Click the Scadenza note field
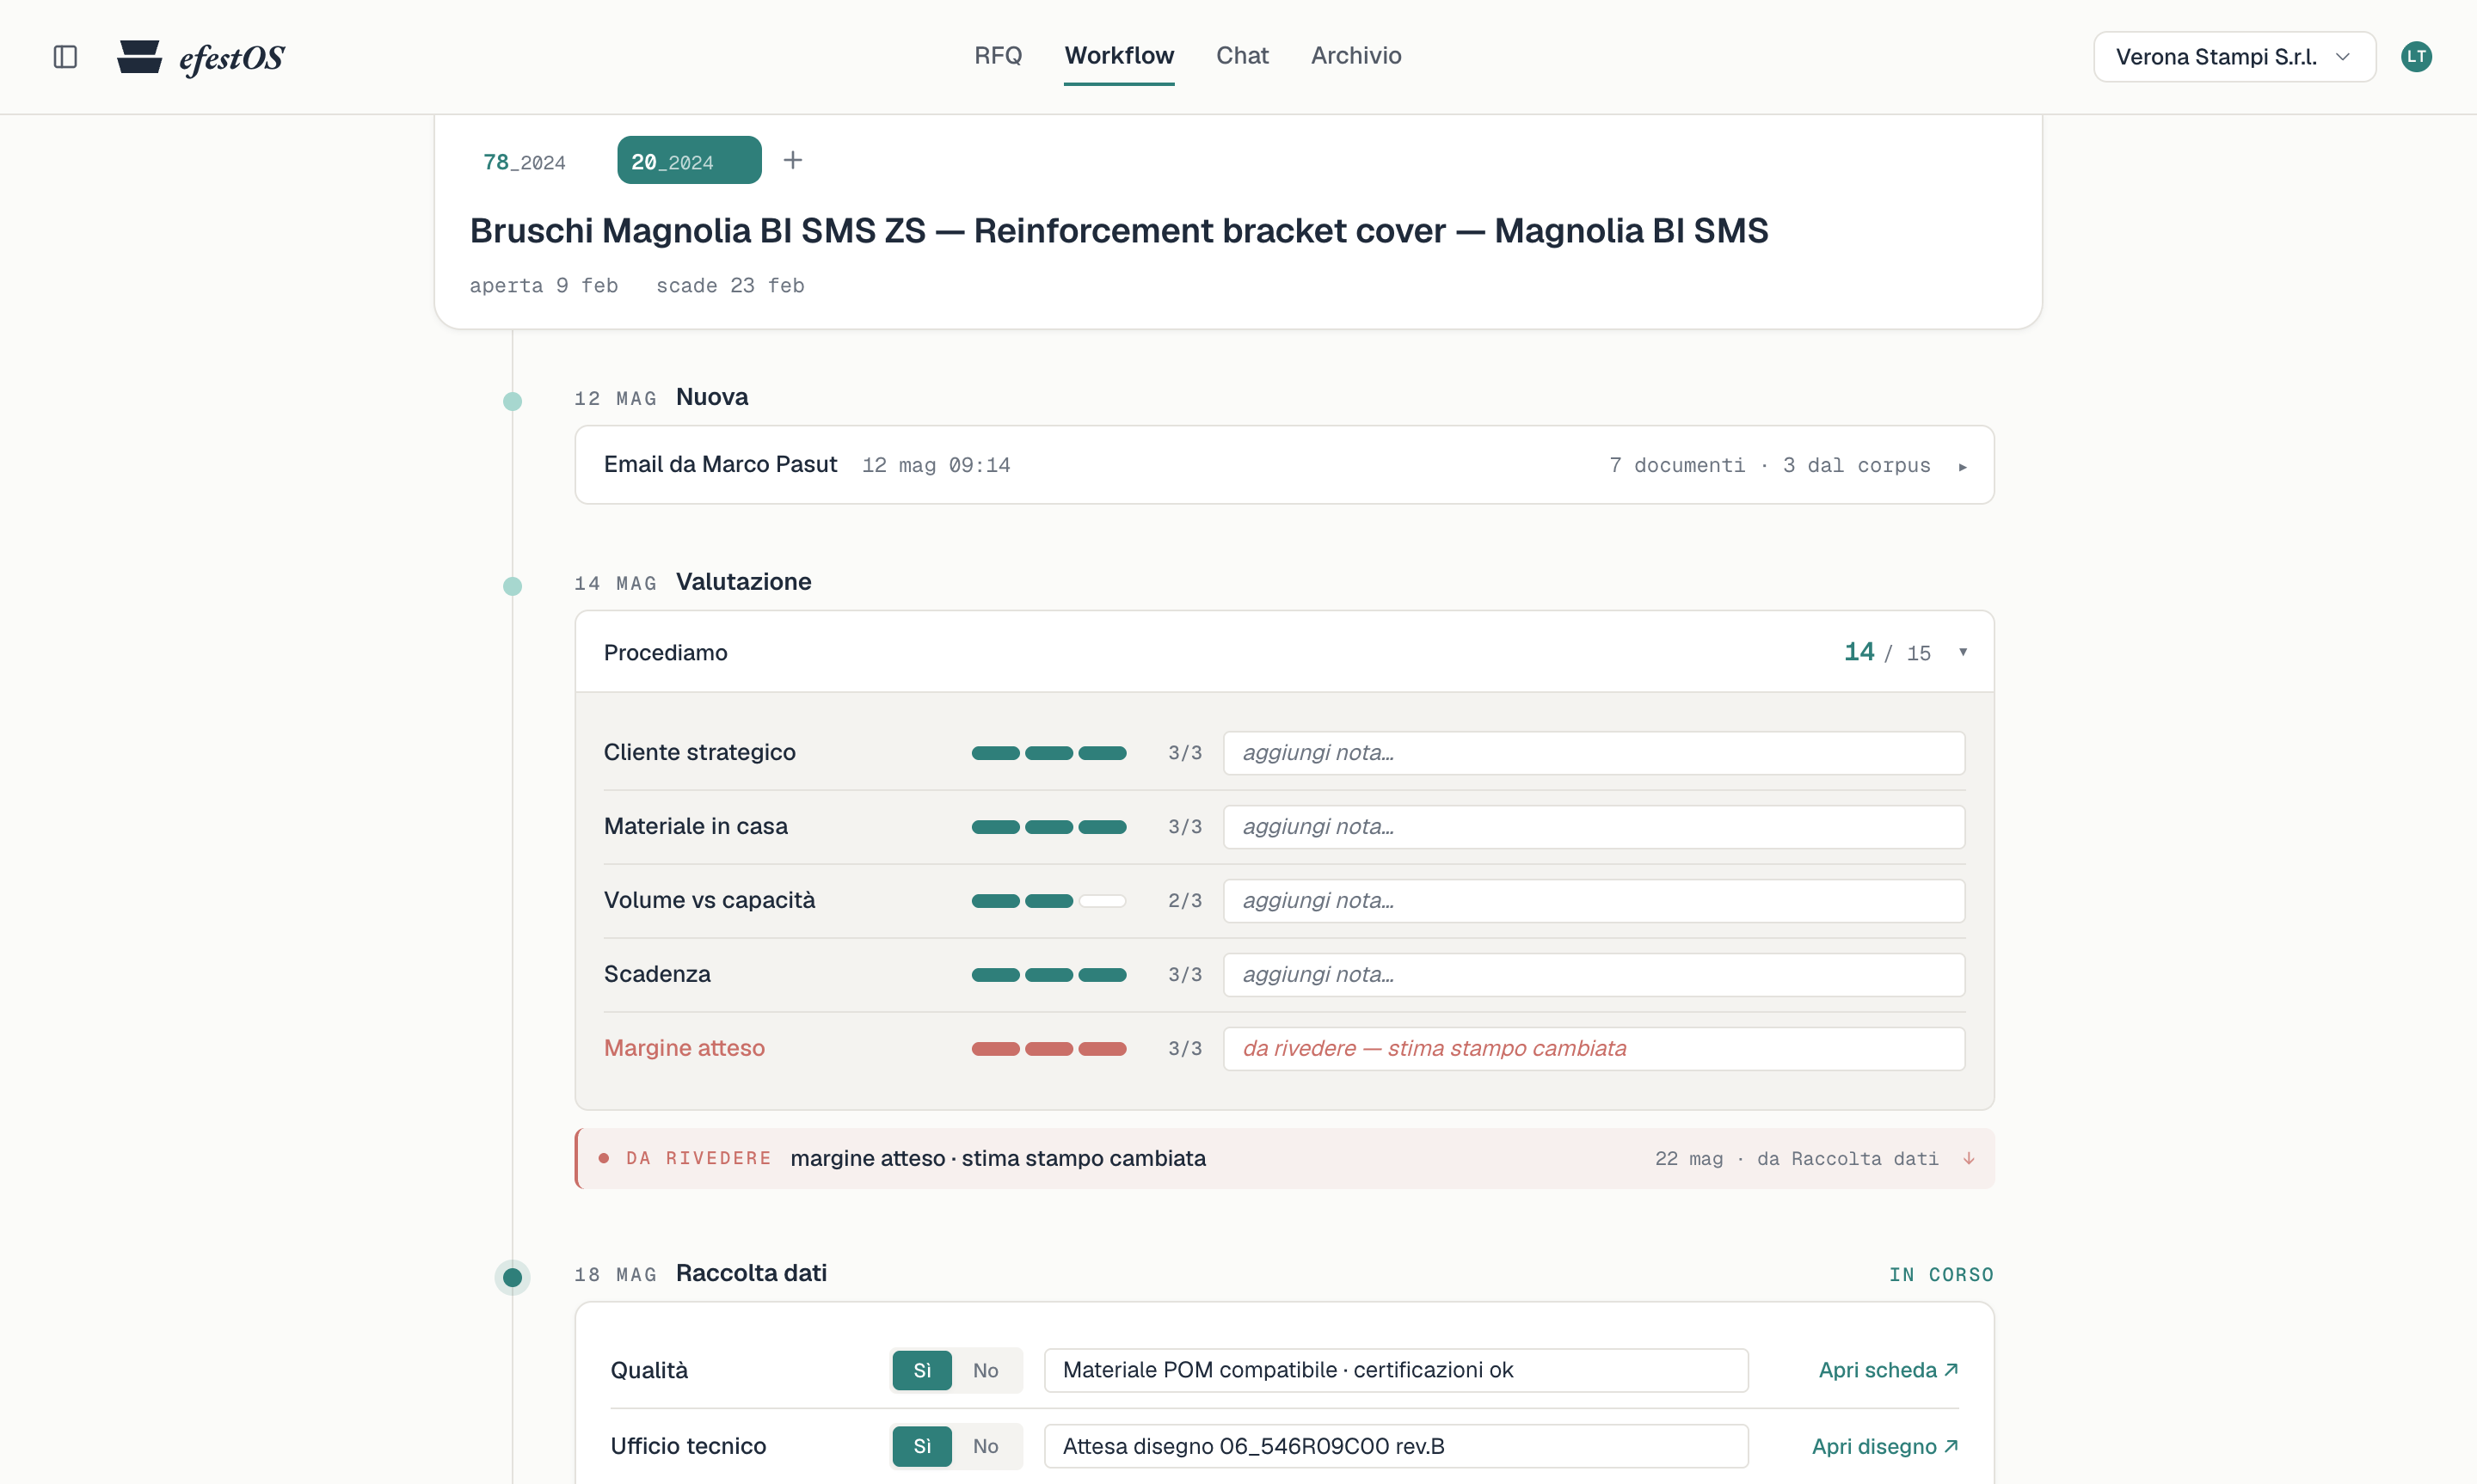 1593,975
